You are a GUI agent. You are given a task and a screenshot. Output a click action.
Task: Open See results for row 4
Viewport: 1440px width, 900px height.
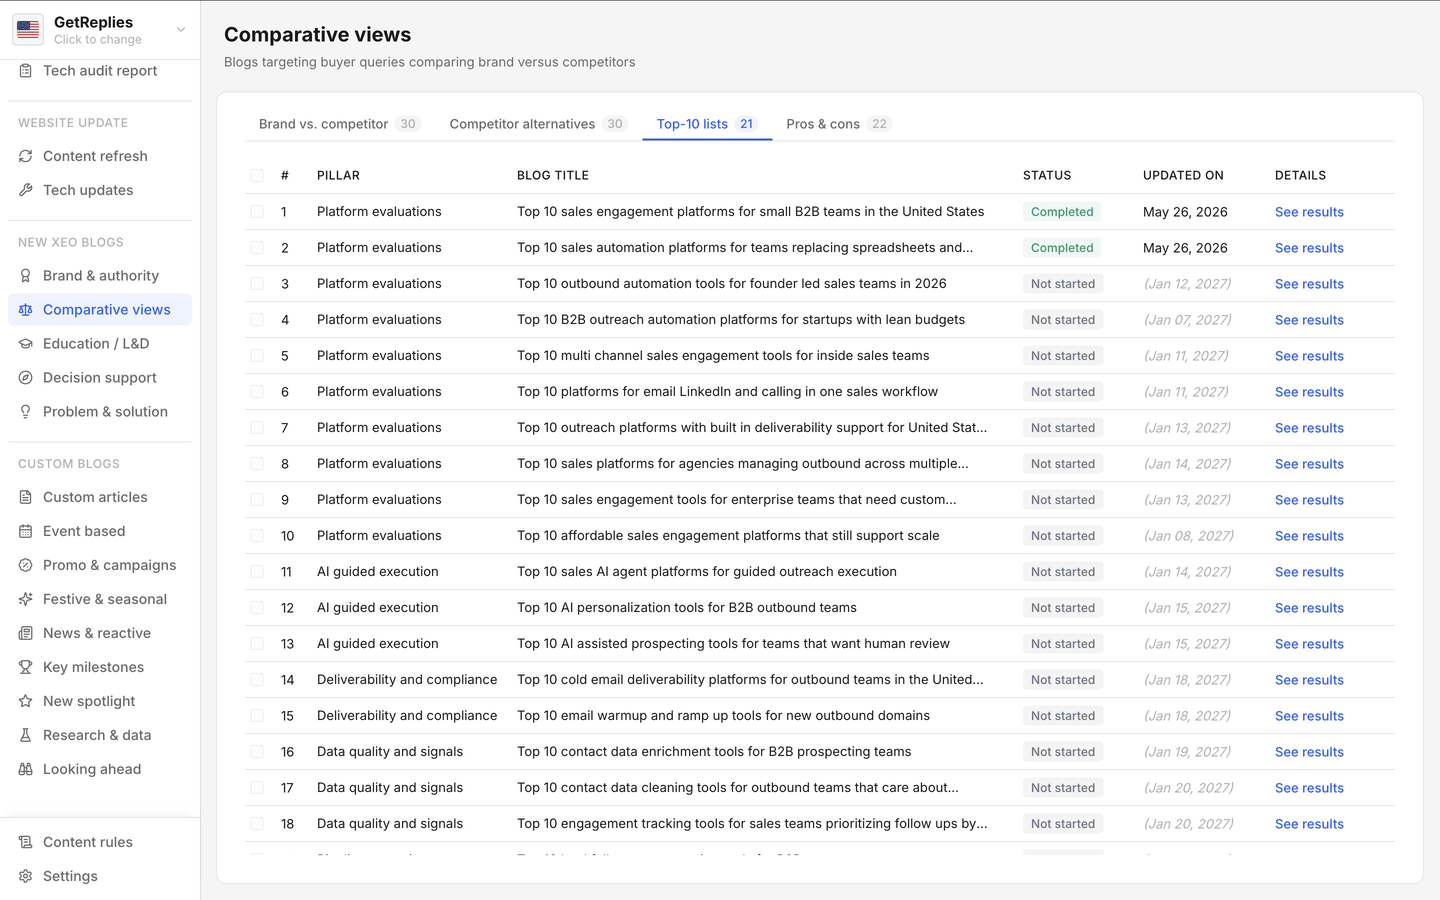(x=1309, y=320)
